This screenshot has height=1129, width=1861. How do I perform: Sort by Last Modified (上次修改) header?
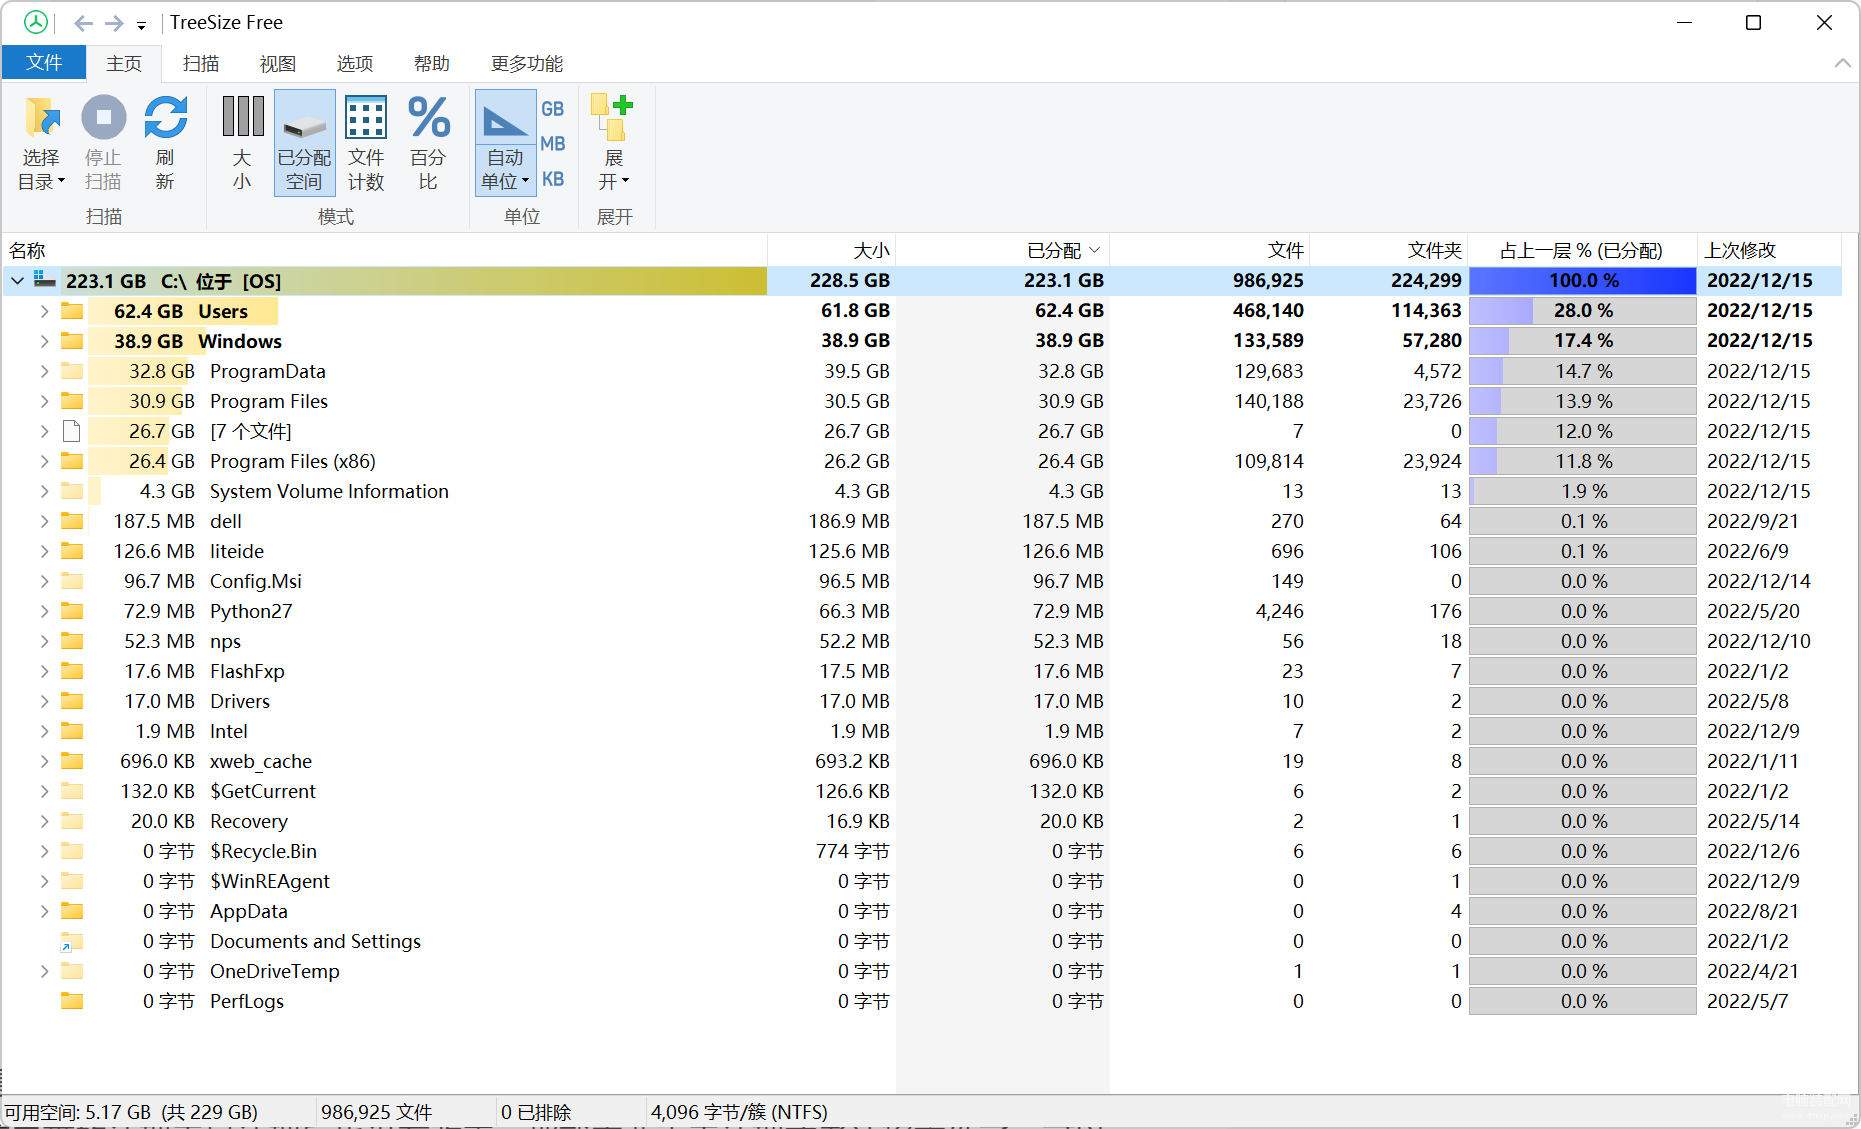[1769, 250]
